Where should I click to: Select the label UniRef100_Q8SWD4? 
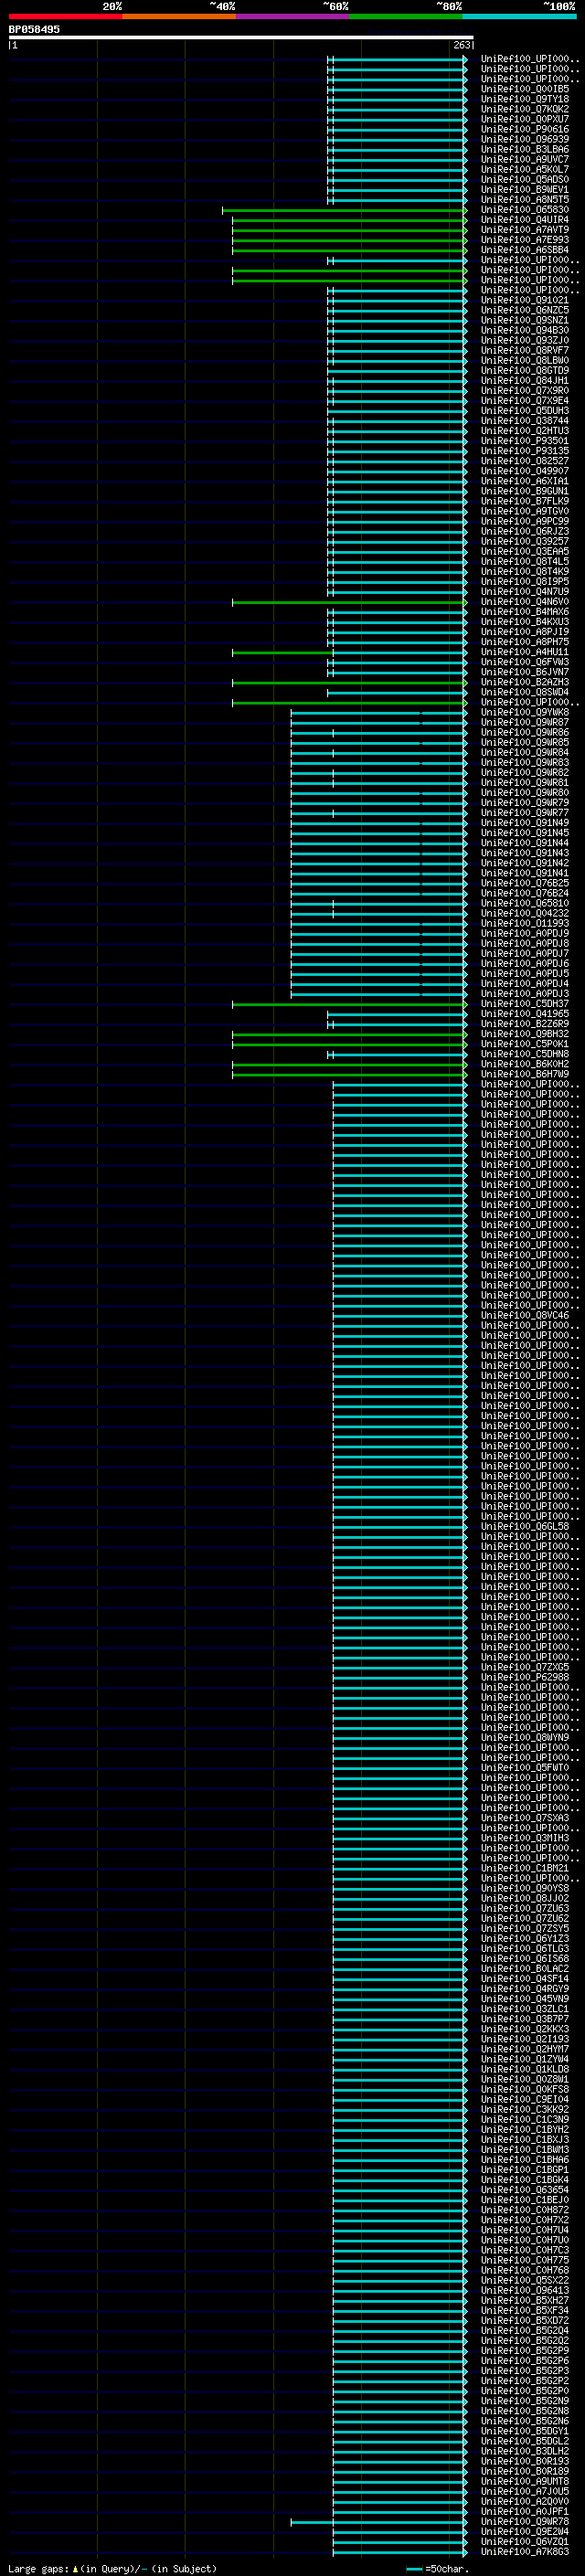pyautogui.click(x=524, y=692)
